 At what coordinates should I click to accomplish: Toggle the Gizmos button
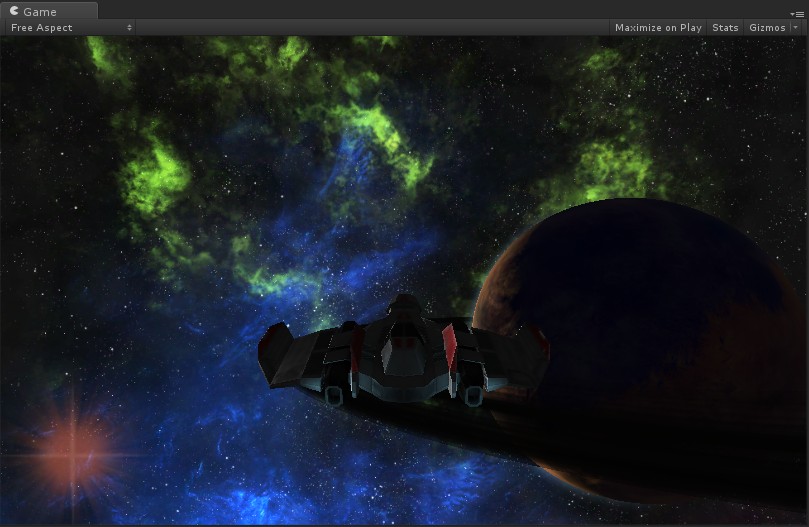(x=767, y=28)
